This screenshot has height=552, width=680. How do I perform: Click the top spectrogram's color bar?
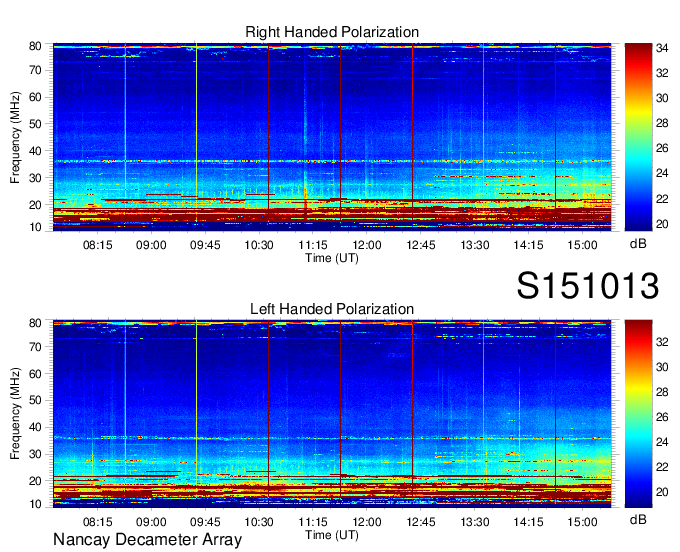[x=638, y=137]
